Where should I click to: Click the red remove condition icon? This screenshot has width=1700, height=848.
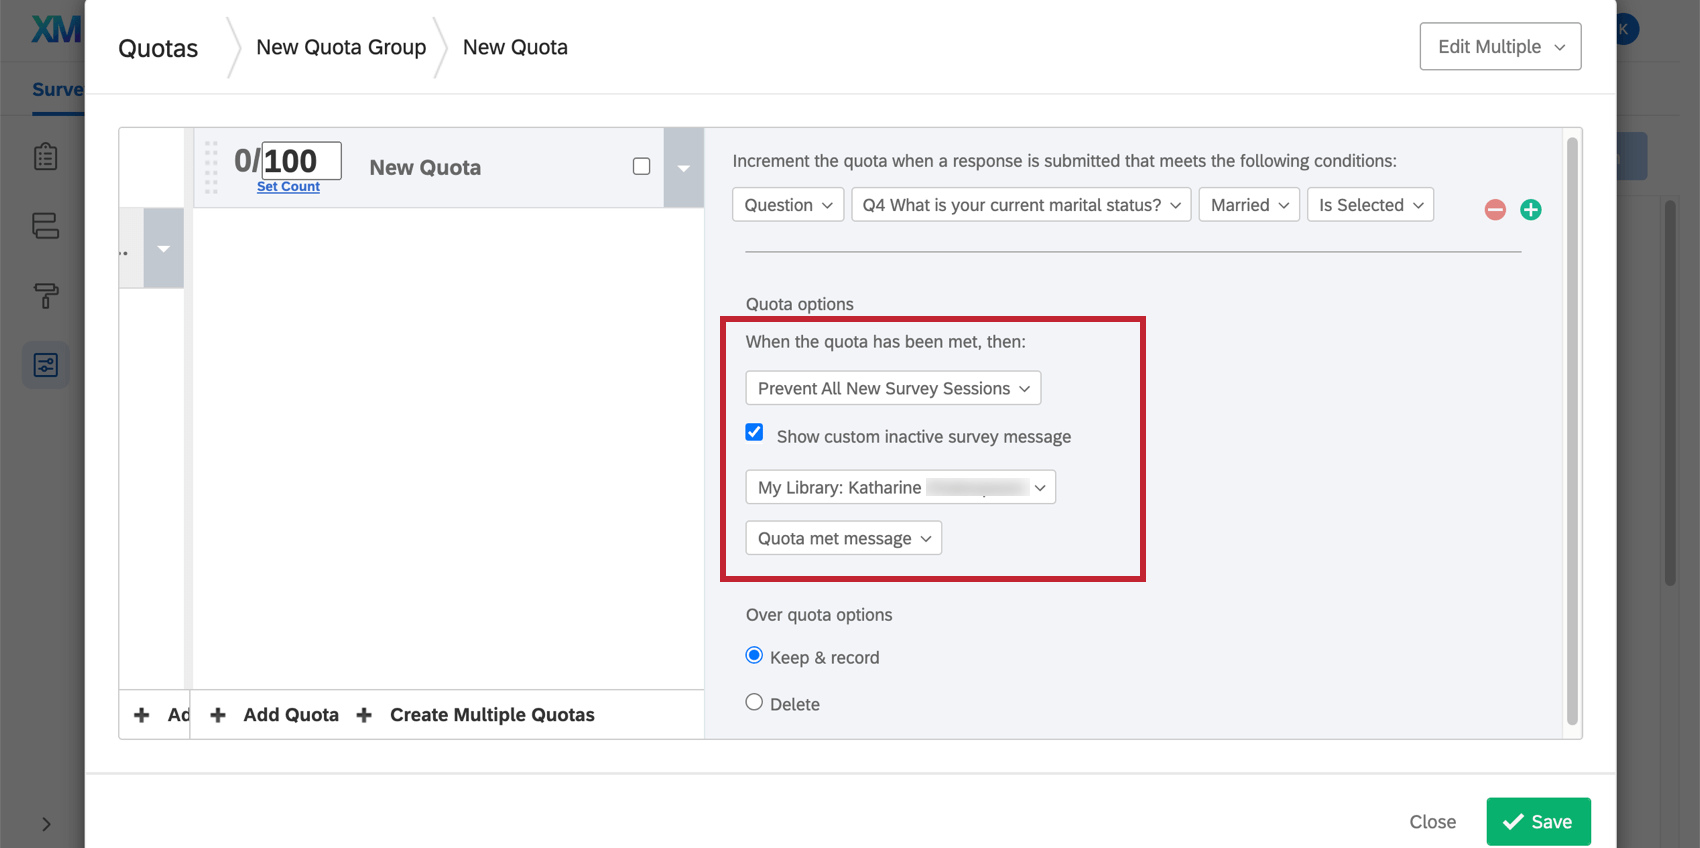point(1495,209)
